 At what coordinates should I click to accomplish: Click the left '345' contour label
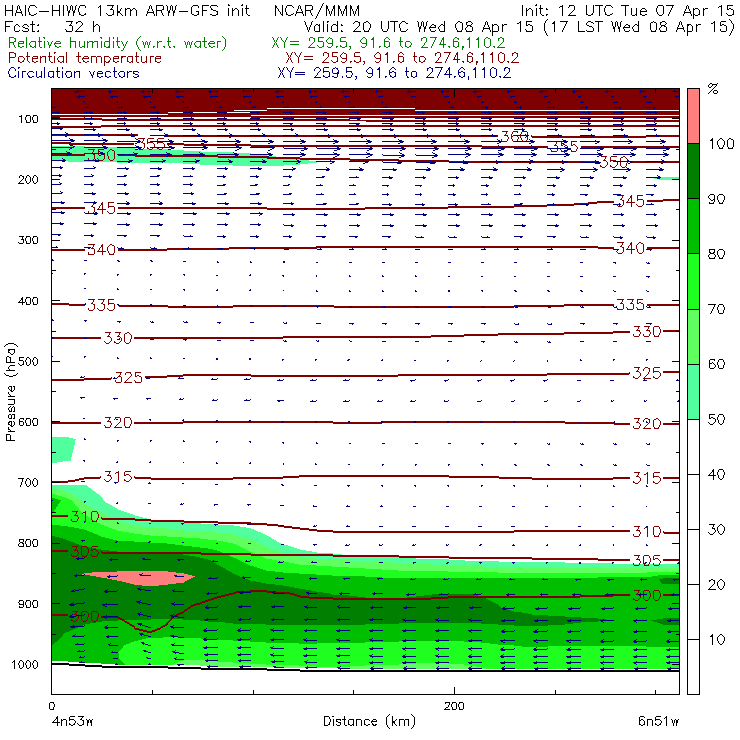(101, 208)
